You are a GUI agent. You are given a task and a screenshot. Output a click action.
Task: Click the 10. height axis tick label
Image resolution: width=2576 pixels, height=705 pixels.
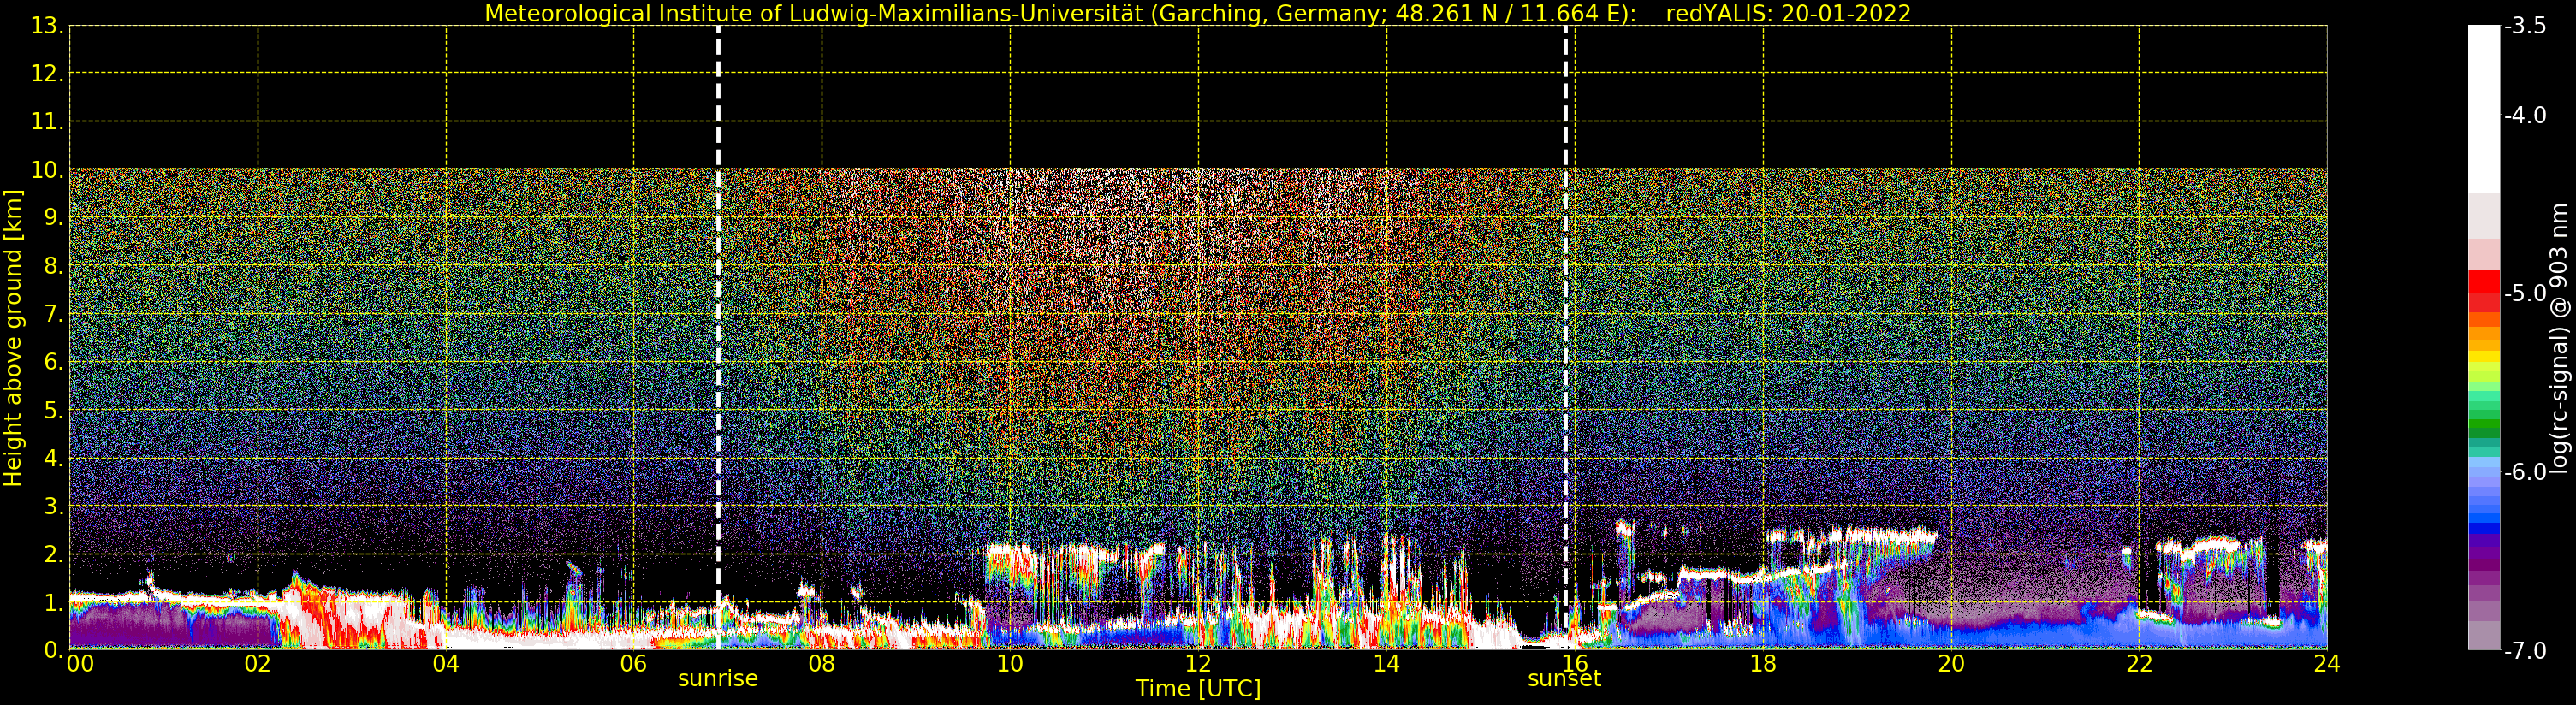[x=48, y=170]
